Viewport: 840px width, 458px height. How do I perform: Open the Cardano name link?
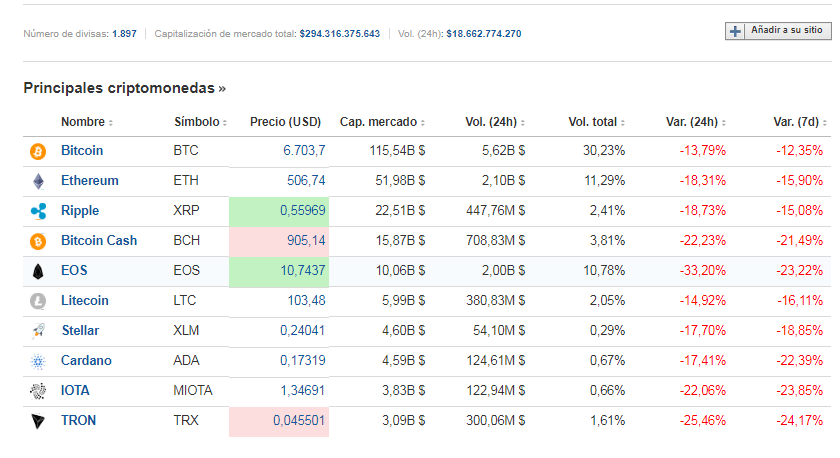(86, 361)
